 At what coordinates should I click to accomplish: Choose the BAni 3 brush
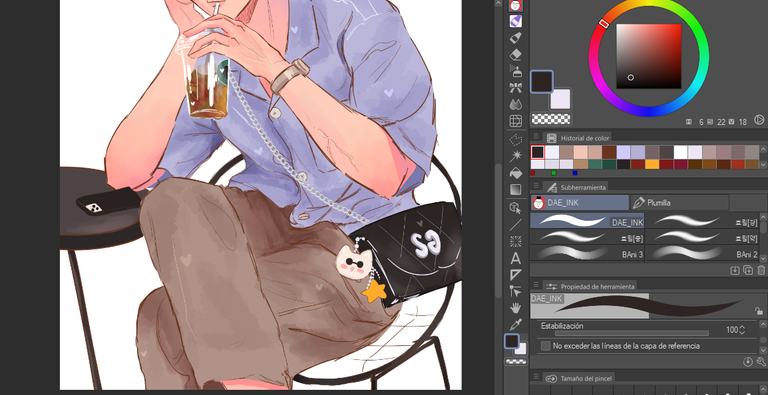(587, 253)
